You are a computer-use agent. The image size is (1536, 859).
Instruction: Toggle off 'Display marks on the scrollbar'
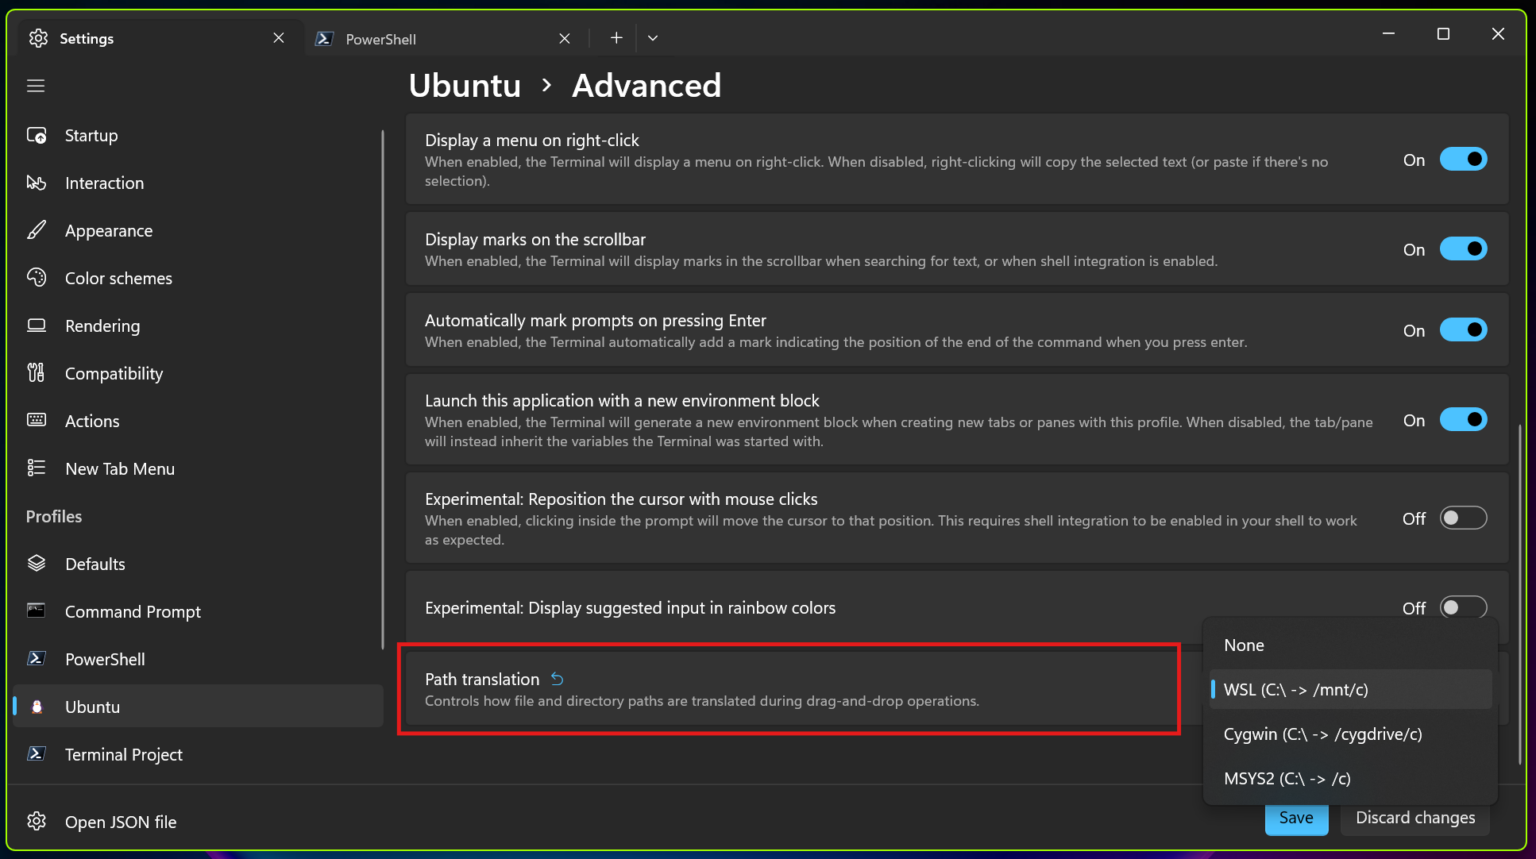(1463, 248)
